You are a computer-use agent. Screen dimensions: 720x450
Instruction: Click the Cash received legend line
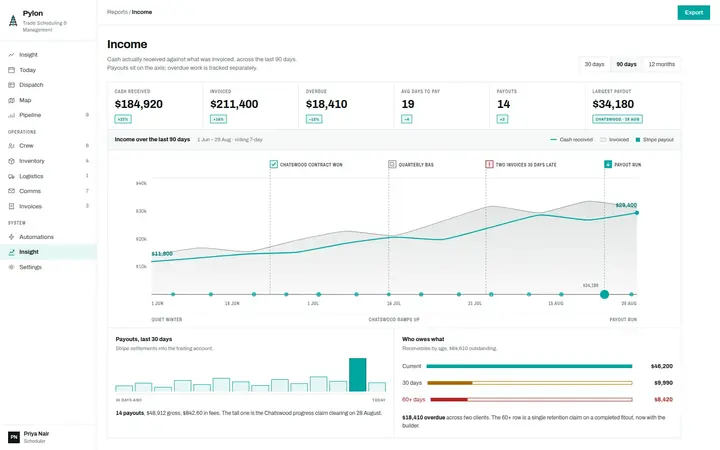click(553, 140)
